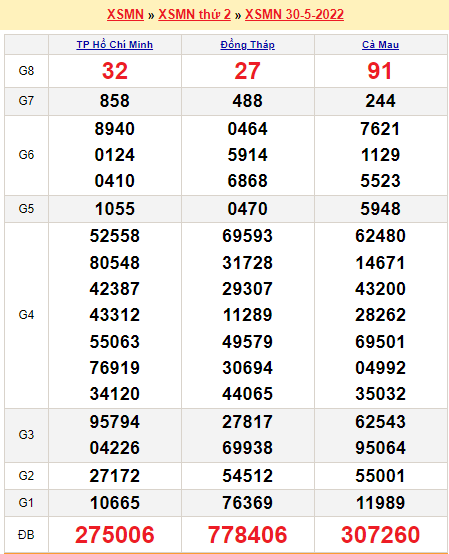Open the XSMN 30-5-2022 link

pos(294,14)
